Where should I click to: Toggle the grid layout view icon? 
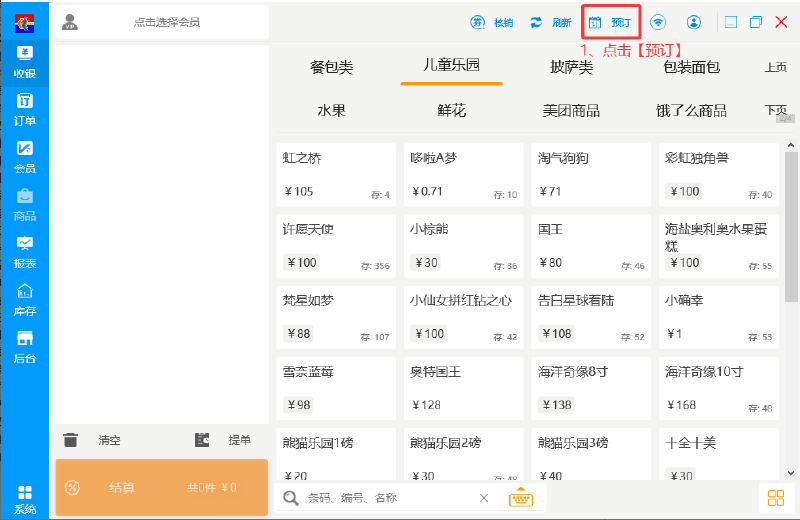(x=776, y=498)
